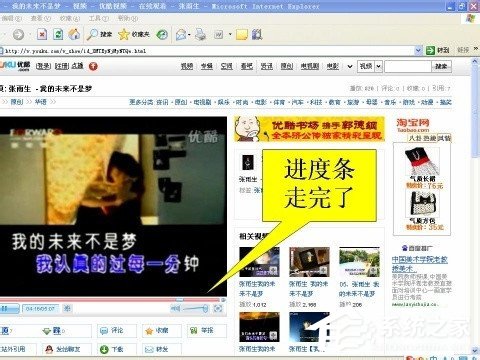Image resolution: width=480 pixels, height=360 pixels.
Task: Toggle the player pause/play button
Action: click(x=9, y=309)
